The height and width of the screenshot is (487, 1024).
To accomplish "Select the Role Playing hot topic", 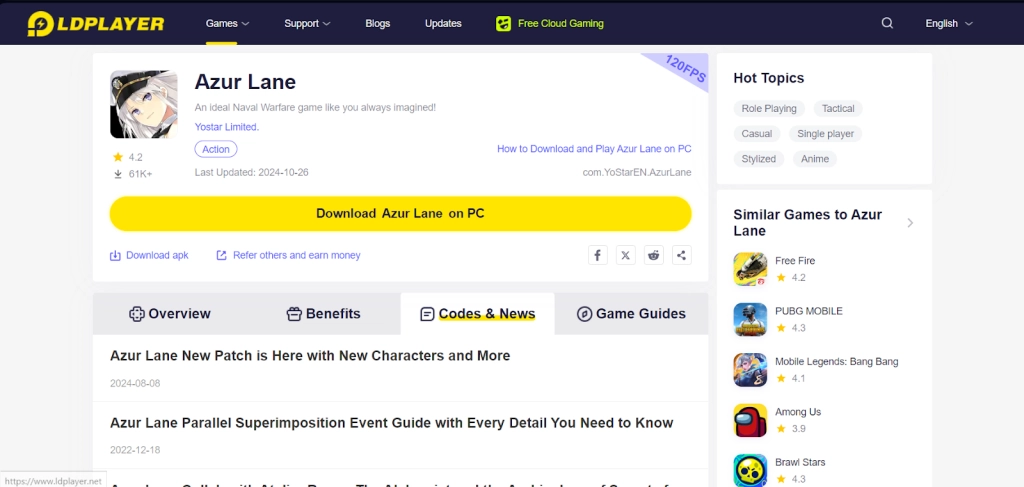I will (x=769, y=108).
